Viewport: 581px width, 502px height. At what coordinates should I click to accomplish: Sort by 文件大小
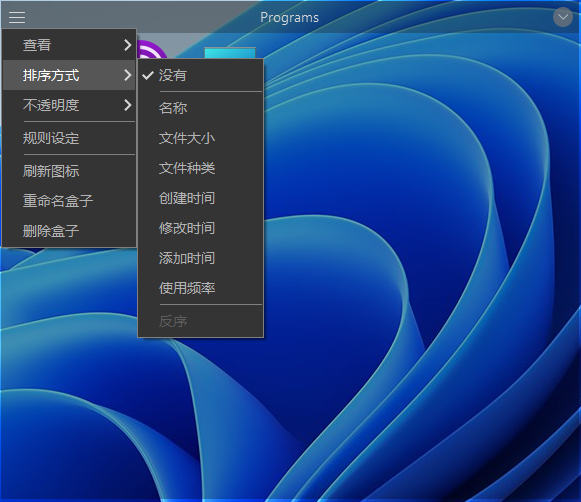coord(200,138)
